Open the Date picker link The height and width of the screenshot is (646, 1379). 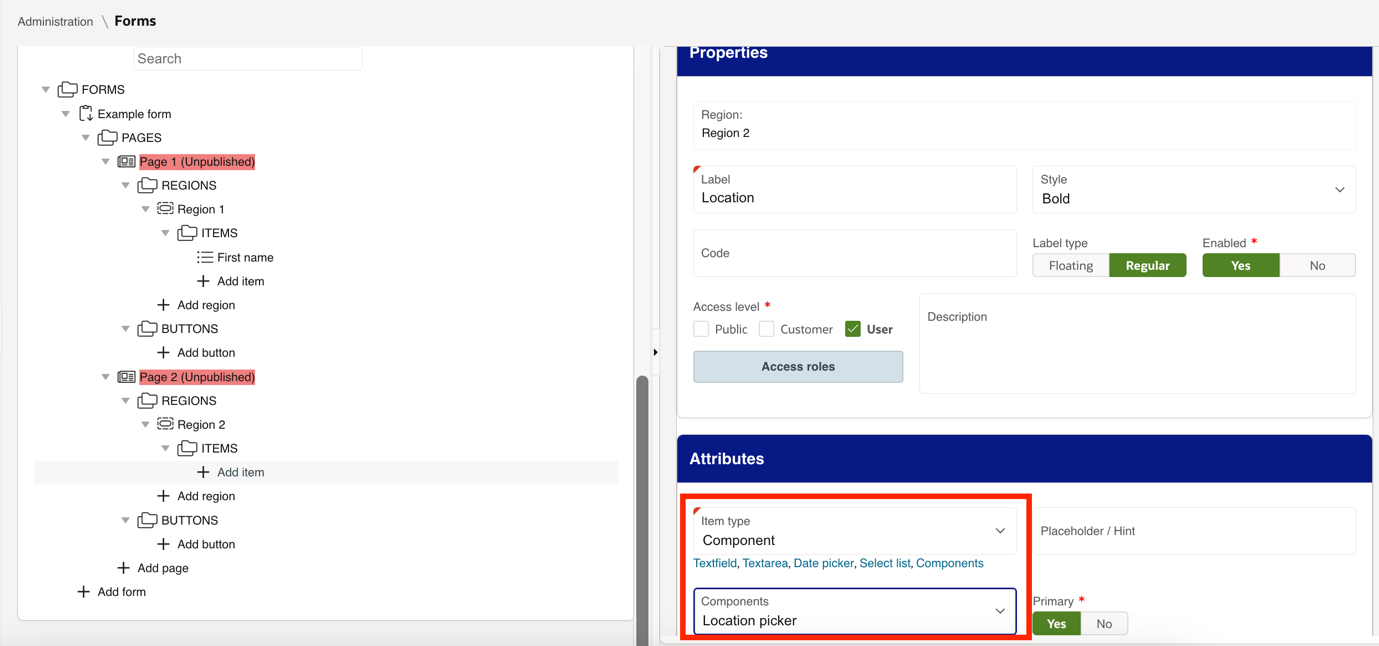(x=823, y=563)
